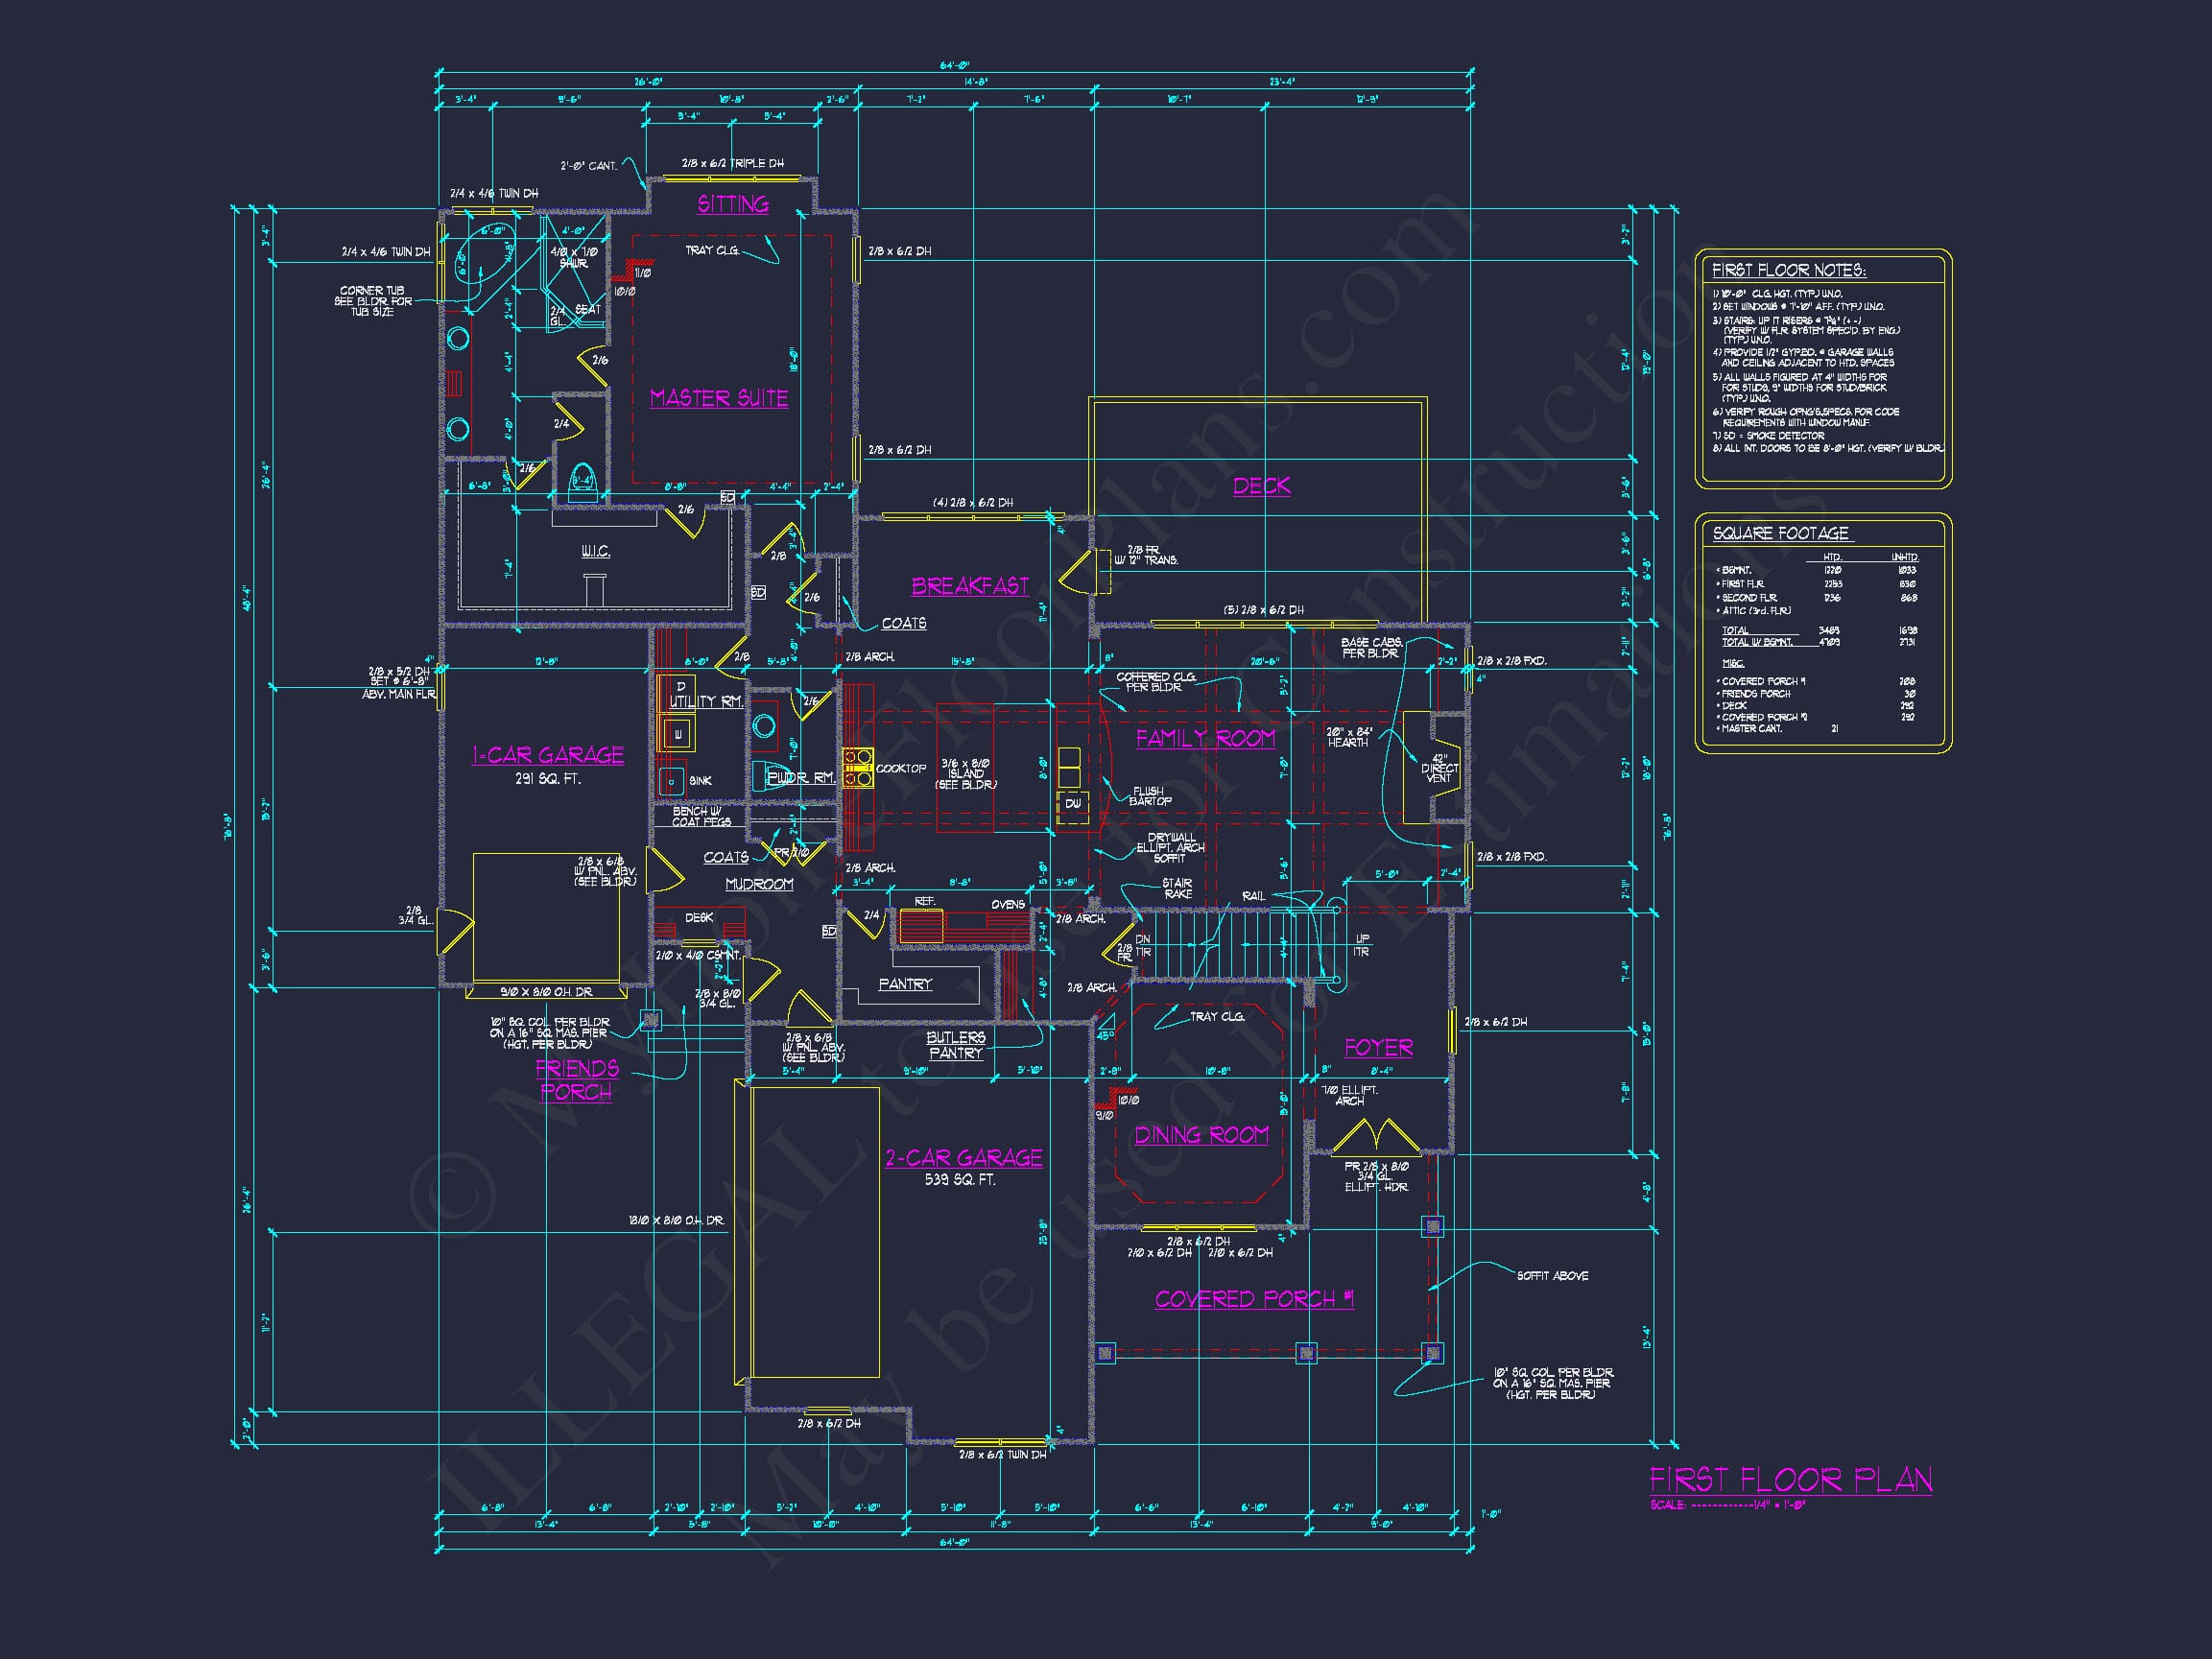
Task: Select the COVERED PORCH #1 label
Action: coord(1254,1299)
